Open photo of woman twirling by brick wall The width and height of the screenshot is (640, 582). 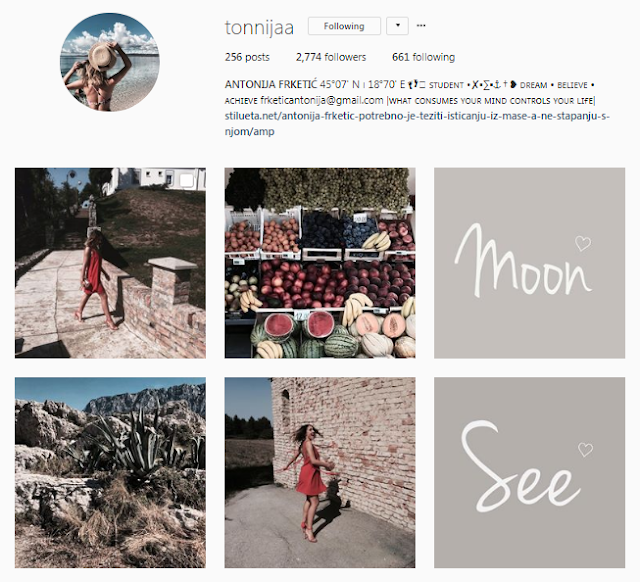(320, 473)
